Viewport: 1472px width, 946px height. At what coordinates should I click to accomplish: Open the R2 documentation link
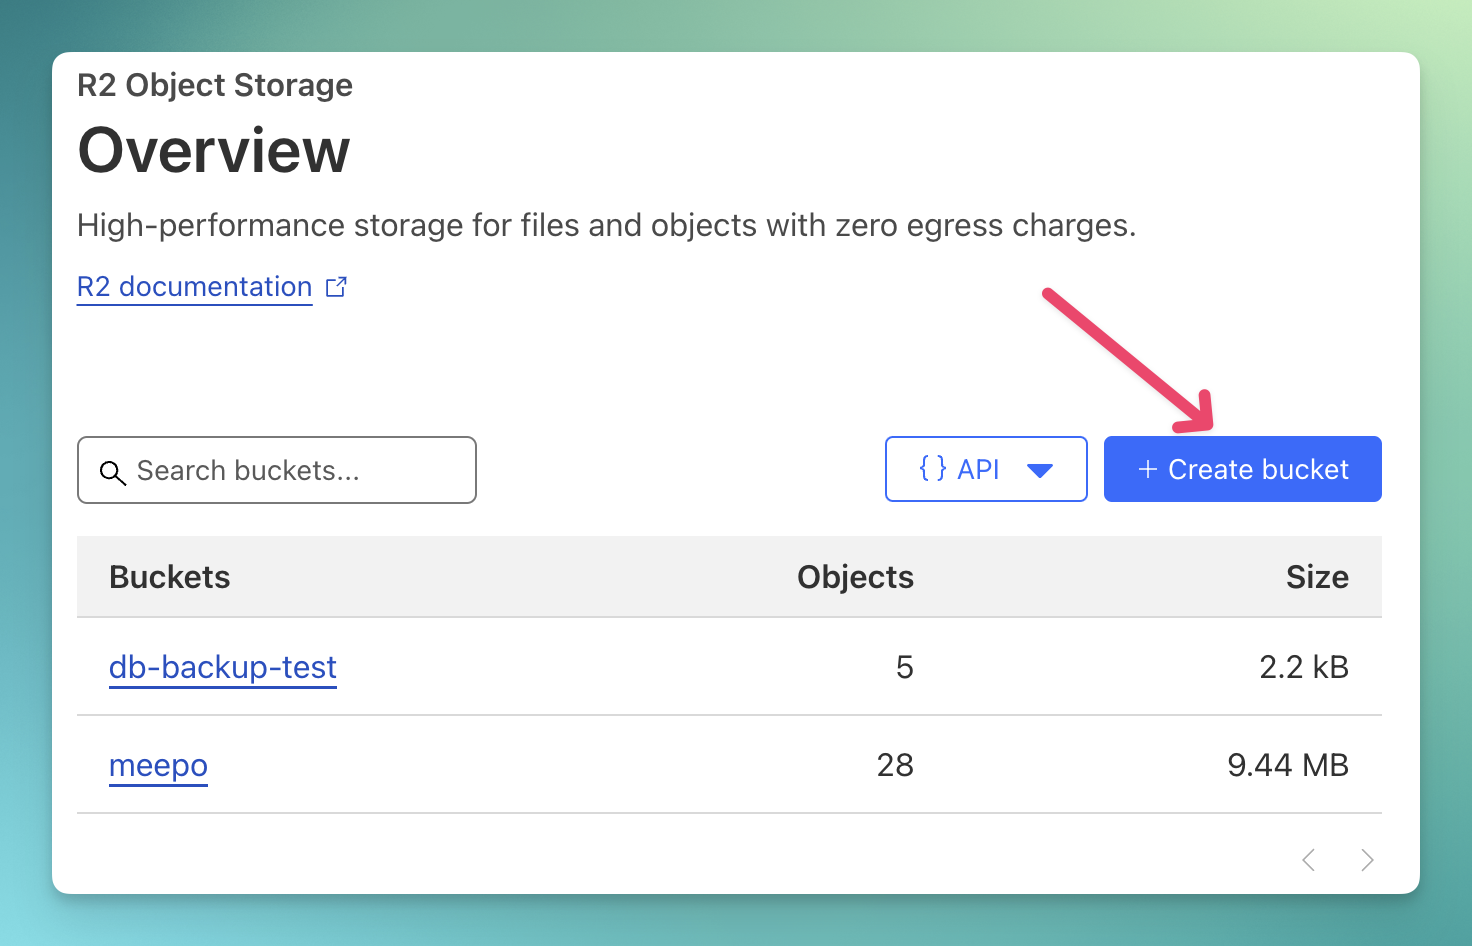195,287
